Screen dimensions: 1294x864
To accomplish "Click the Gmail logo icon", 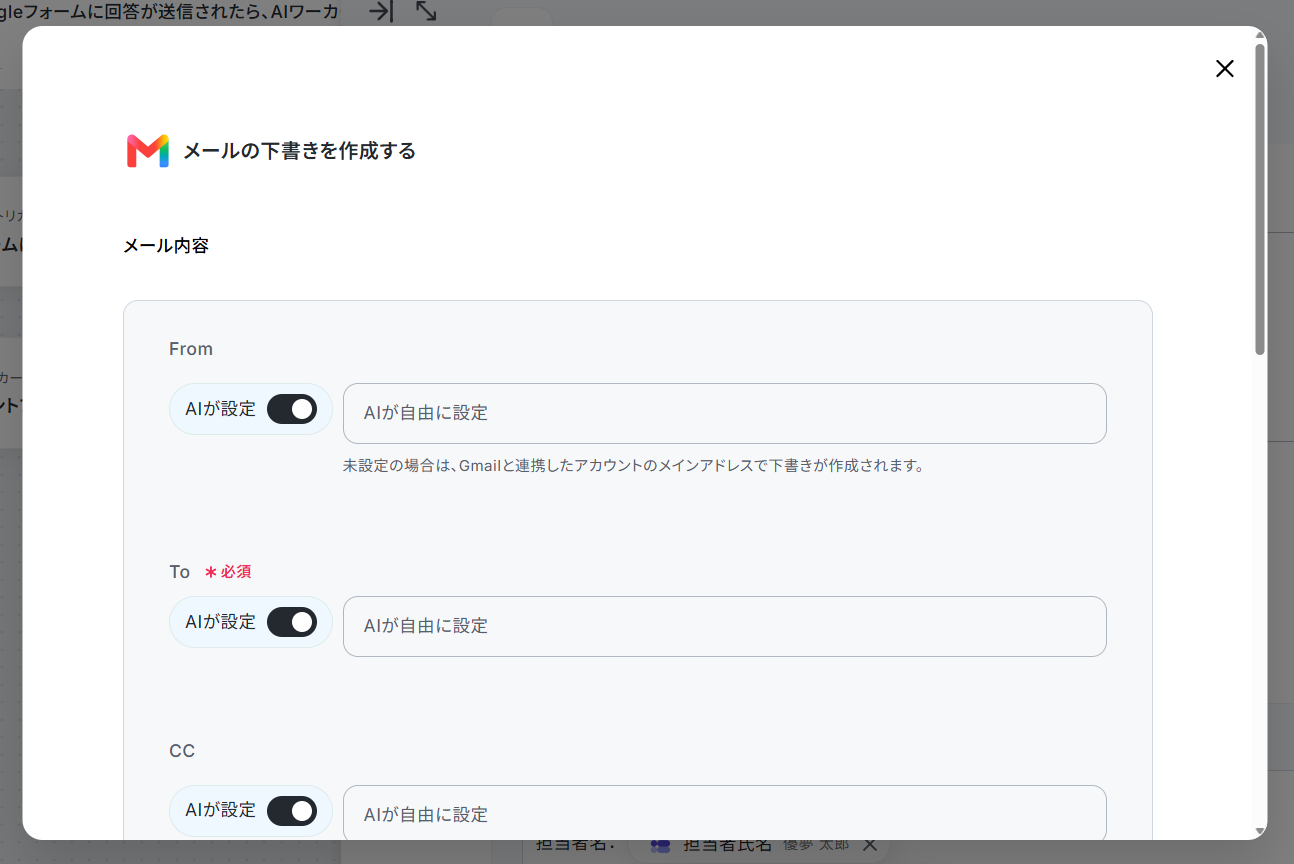I will click(148, 151).
